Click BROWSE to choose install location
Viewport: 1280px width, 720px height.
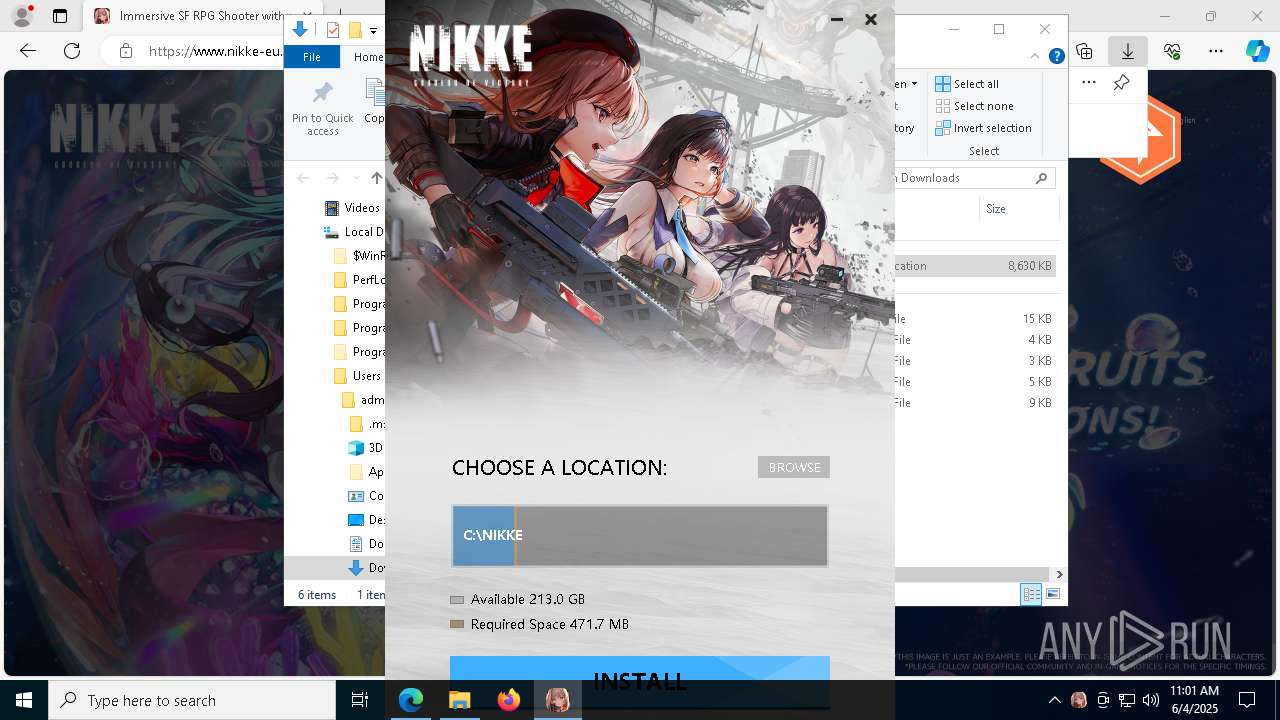794,467
